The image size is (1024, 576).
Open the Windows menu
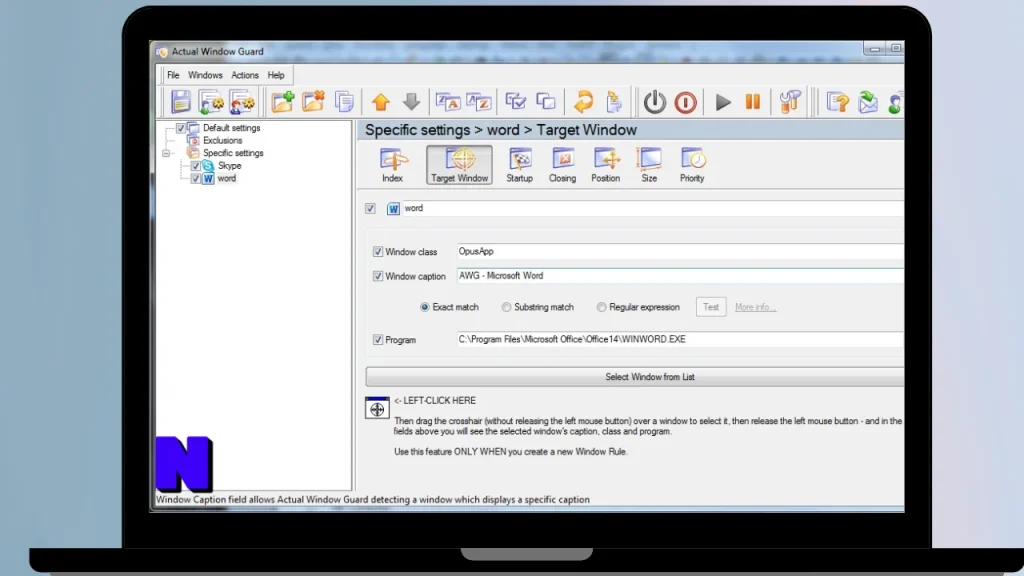(205, 75)
